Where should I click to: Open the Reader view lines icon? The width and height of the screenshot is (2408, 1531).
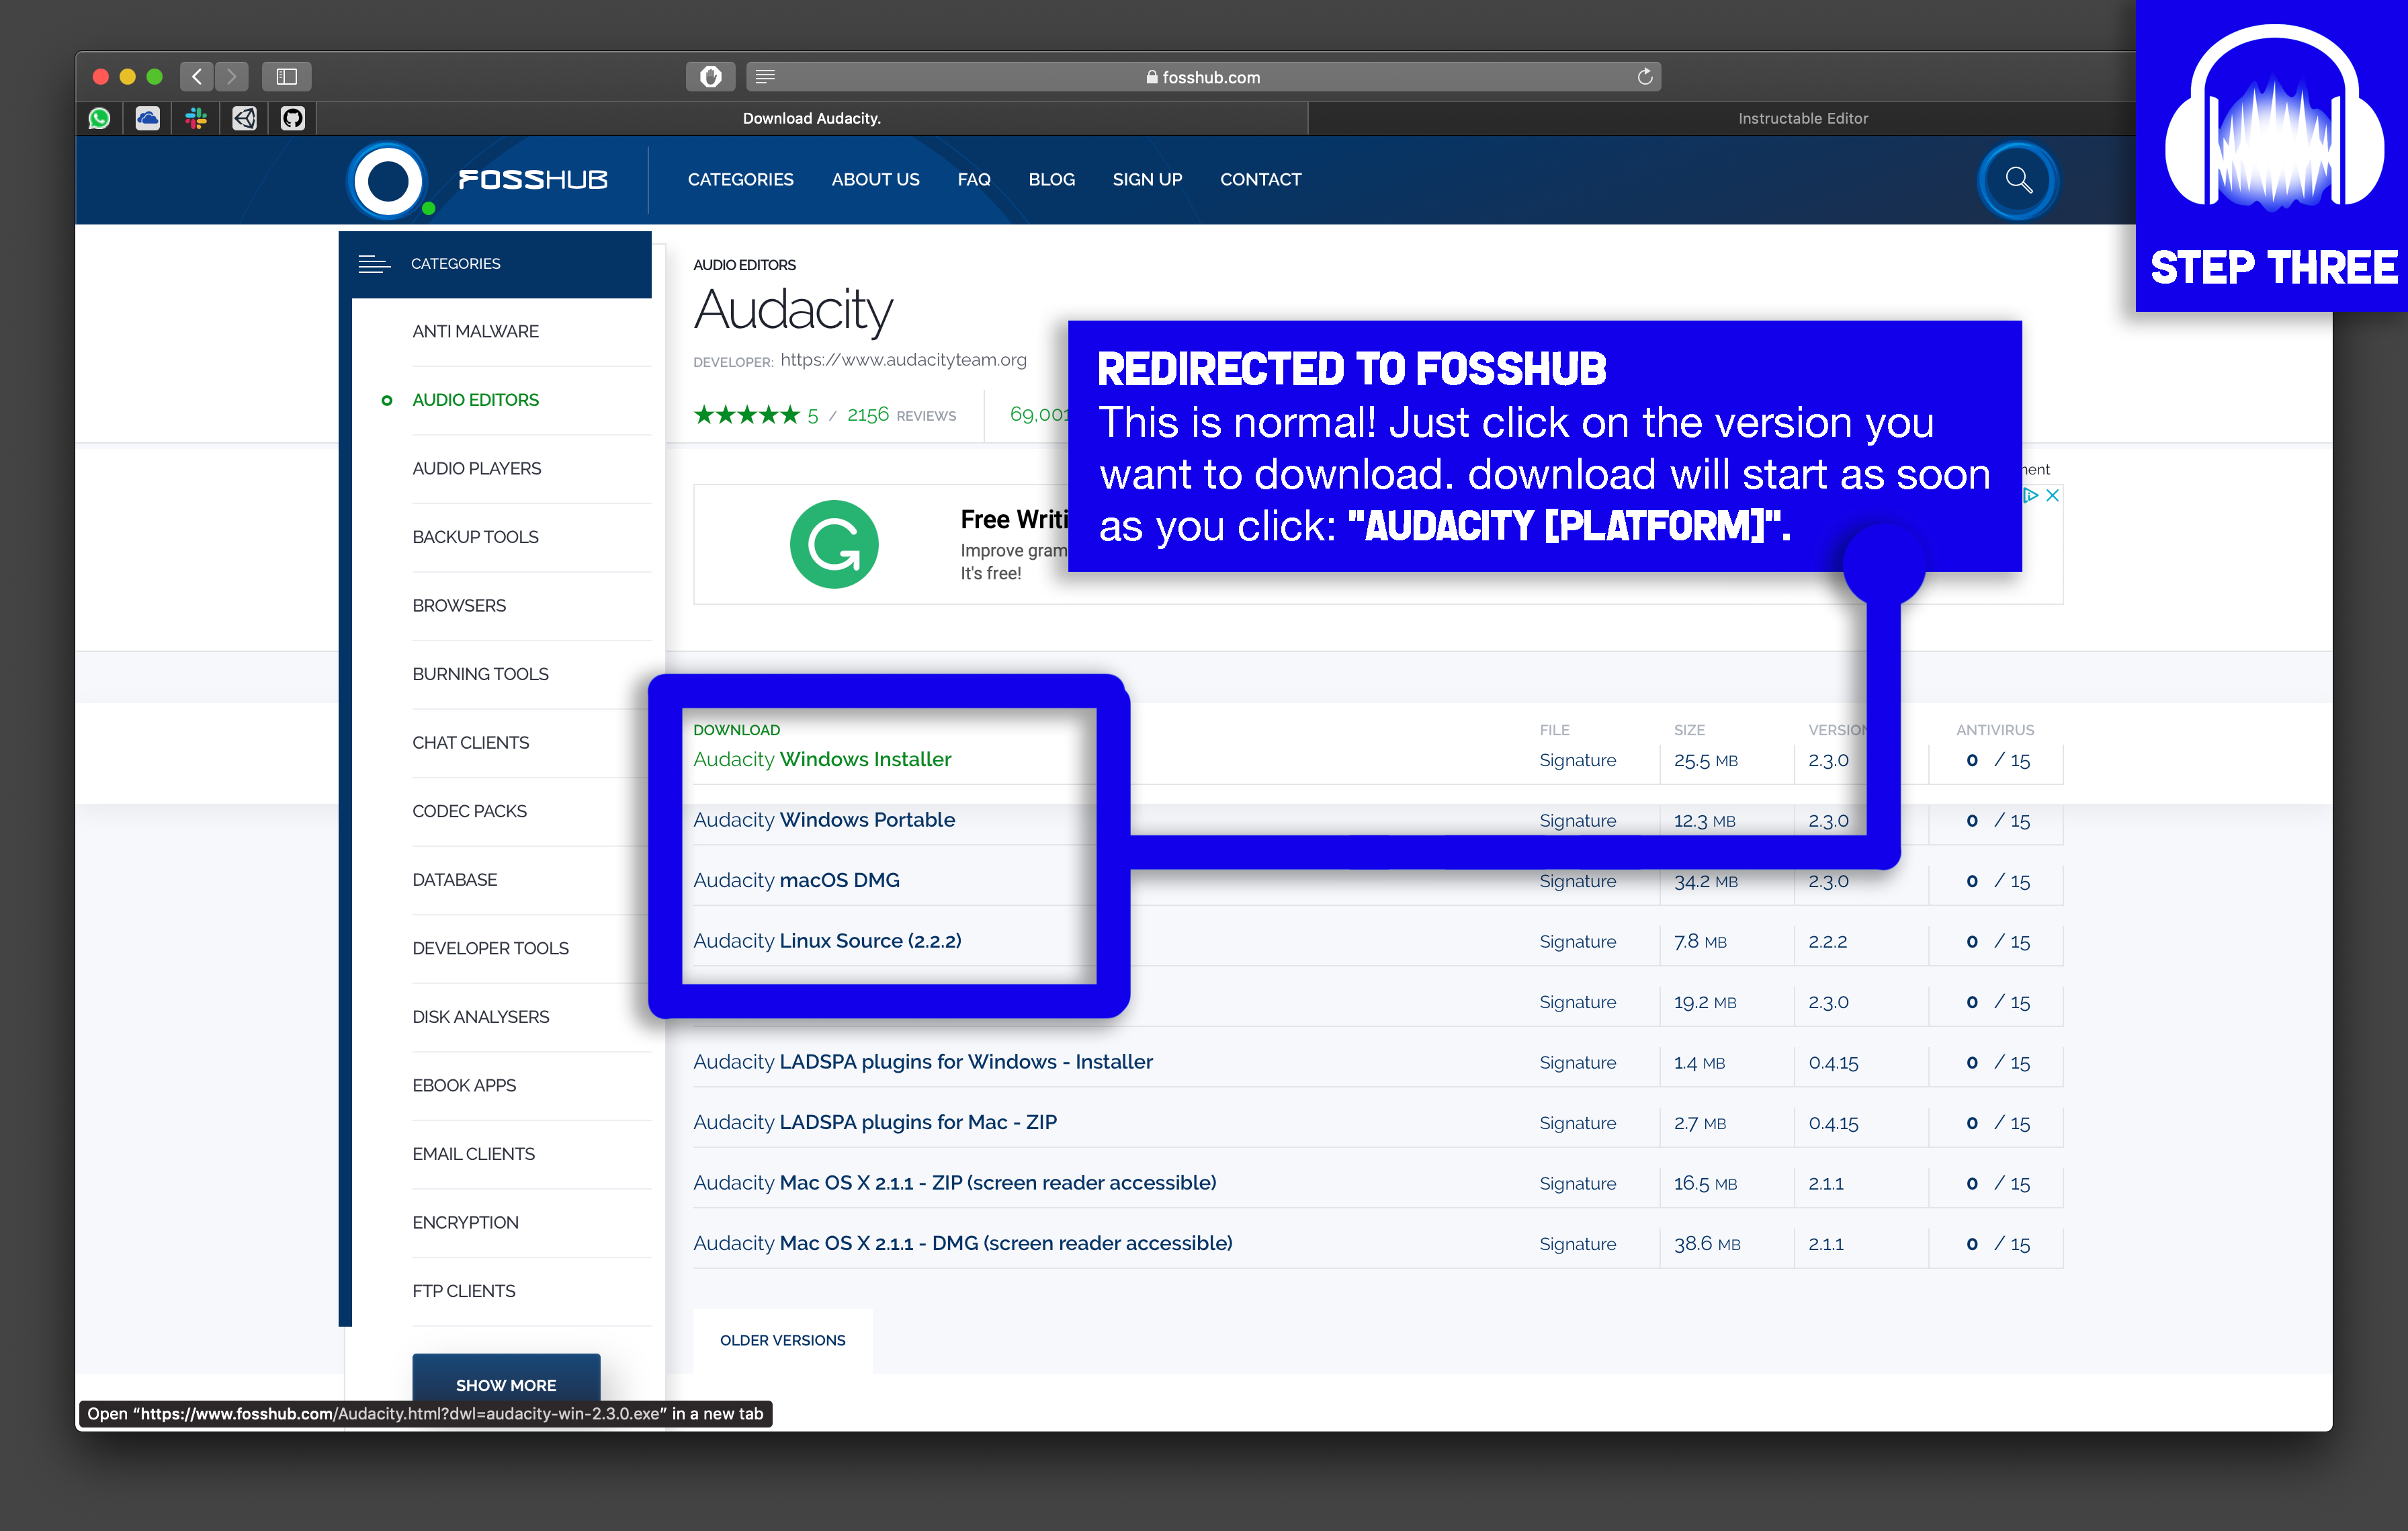click(x=765, y=76)
